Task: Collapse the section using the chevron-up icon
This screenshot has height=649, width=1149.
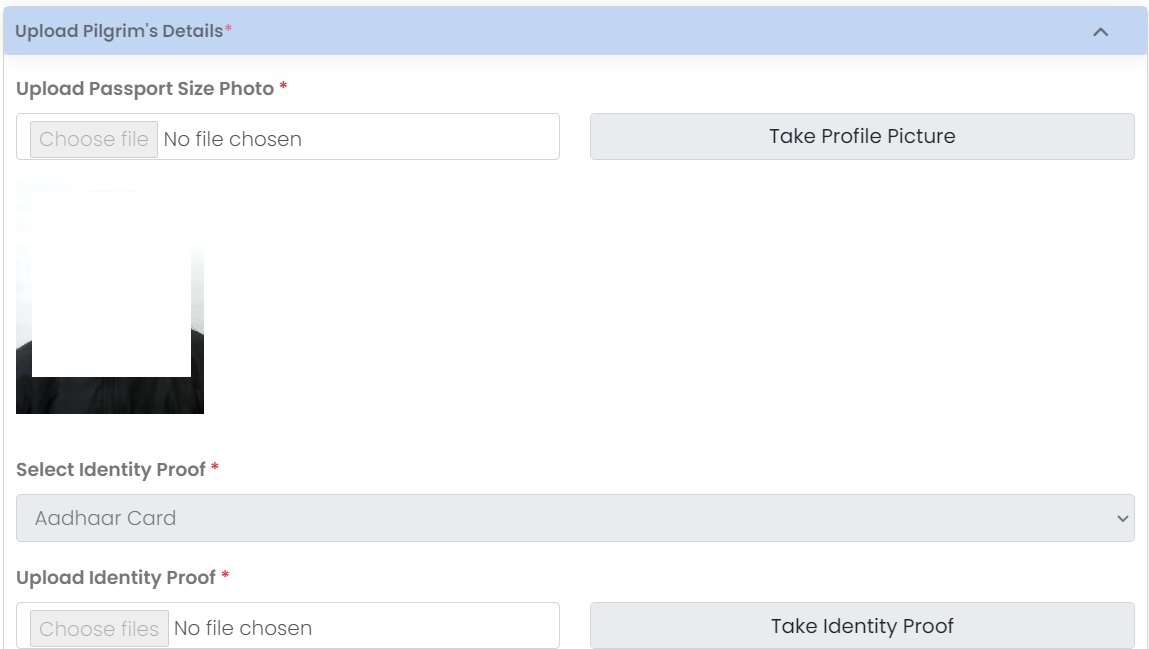Action: [1100, 32]
